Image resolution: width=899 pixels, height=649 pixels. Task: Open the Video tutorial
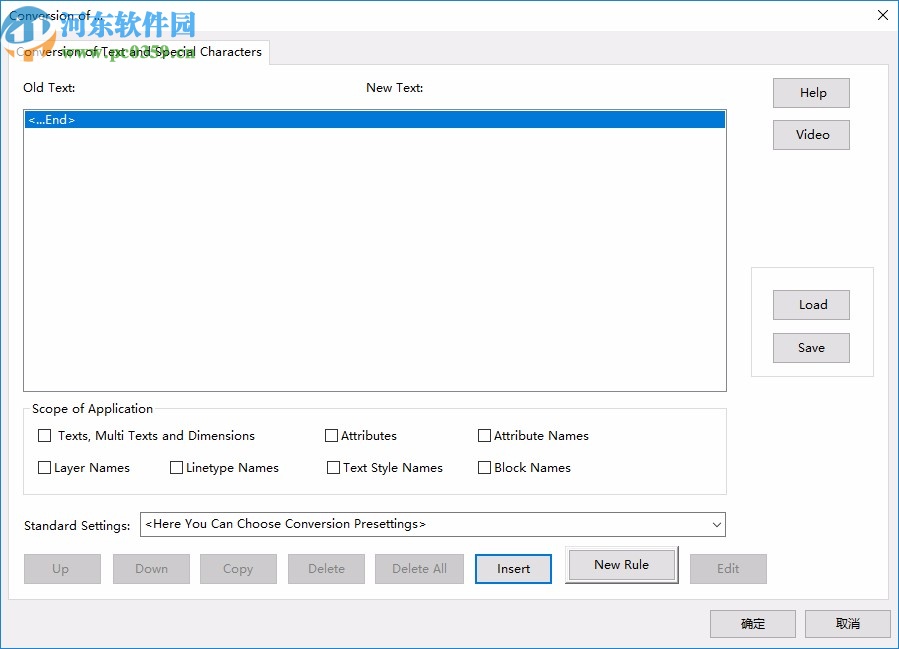[x=810, y=134]
